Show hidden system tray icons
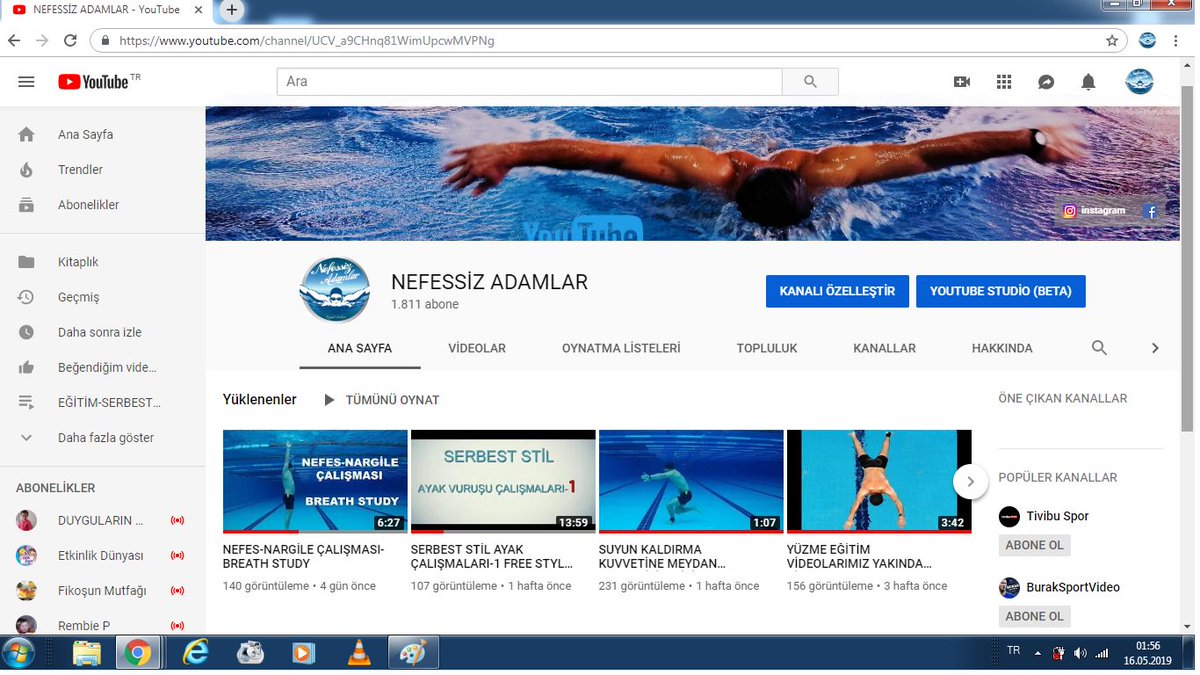 click(1037, 653)
